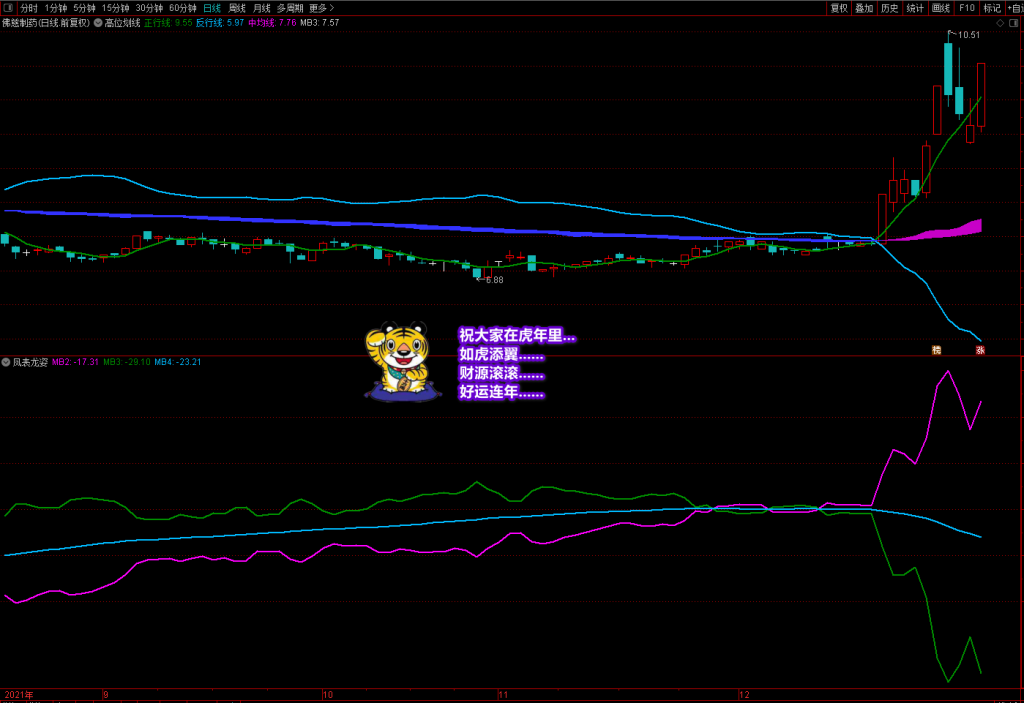Expand the 凤表龙姿 indicator dropdown arrow
Viewport: 1024px width, 703px height.
tap(6, 362)
